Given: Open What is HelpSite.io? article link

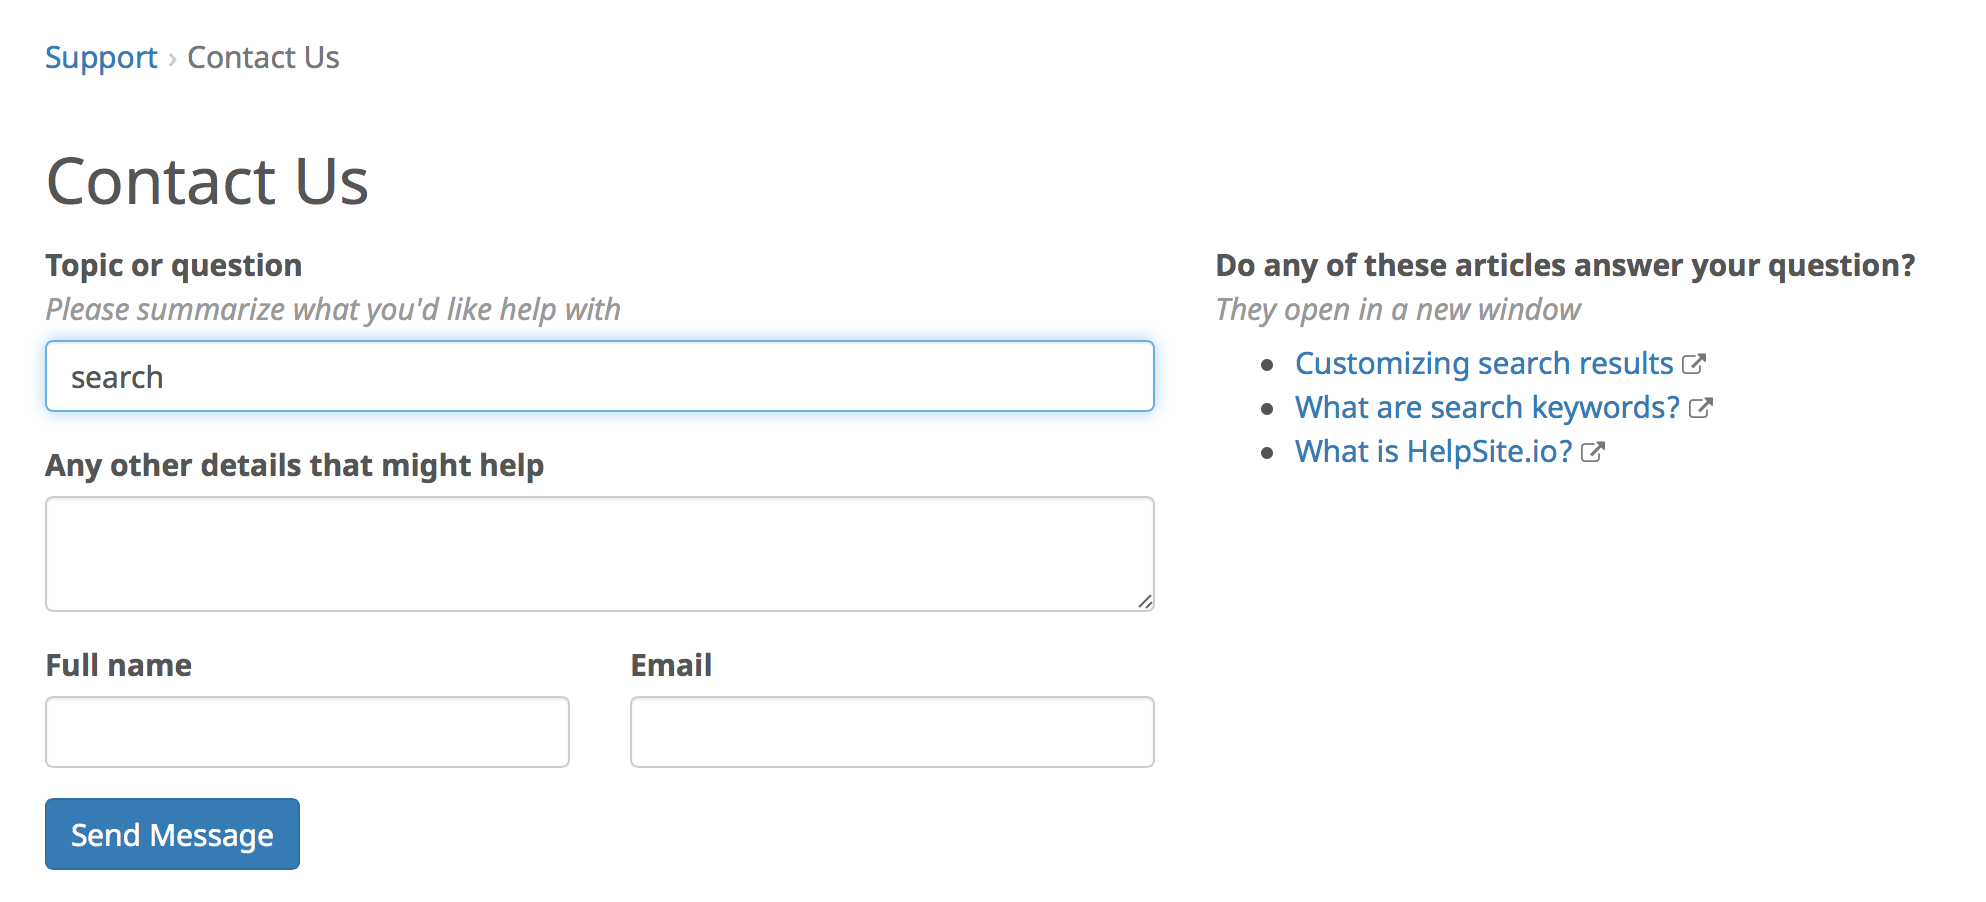Looking at the screenshot, I should click(1434, 452).
